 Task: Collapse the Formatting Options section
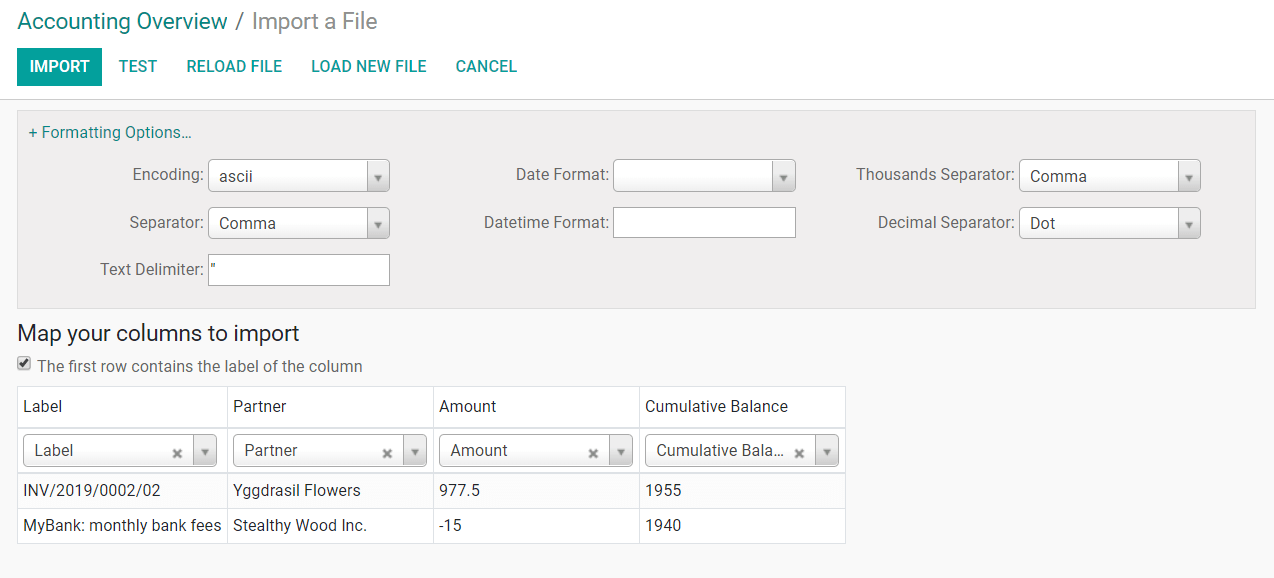[110, 132]
